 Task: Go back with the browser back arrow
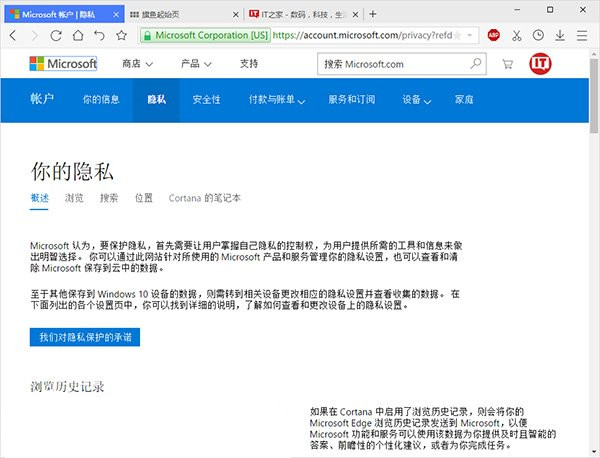point(13,36)
